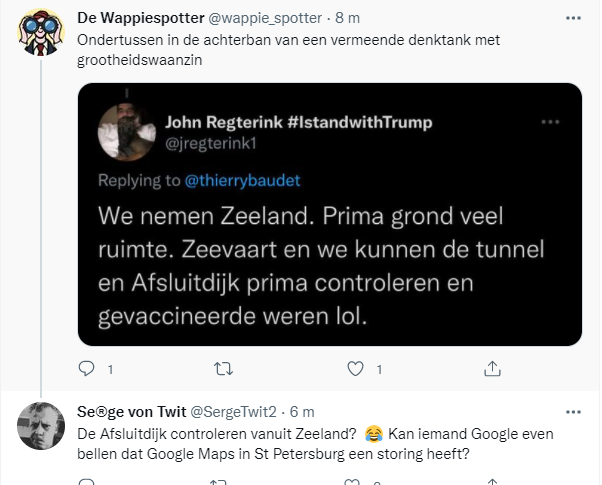Open the 6 m timestamp of the reply
The image size is (602, 485).
(303, 412)
